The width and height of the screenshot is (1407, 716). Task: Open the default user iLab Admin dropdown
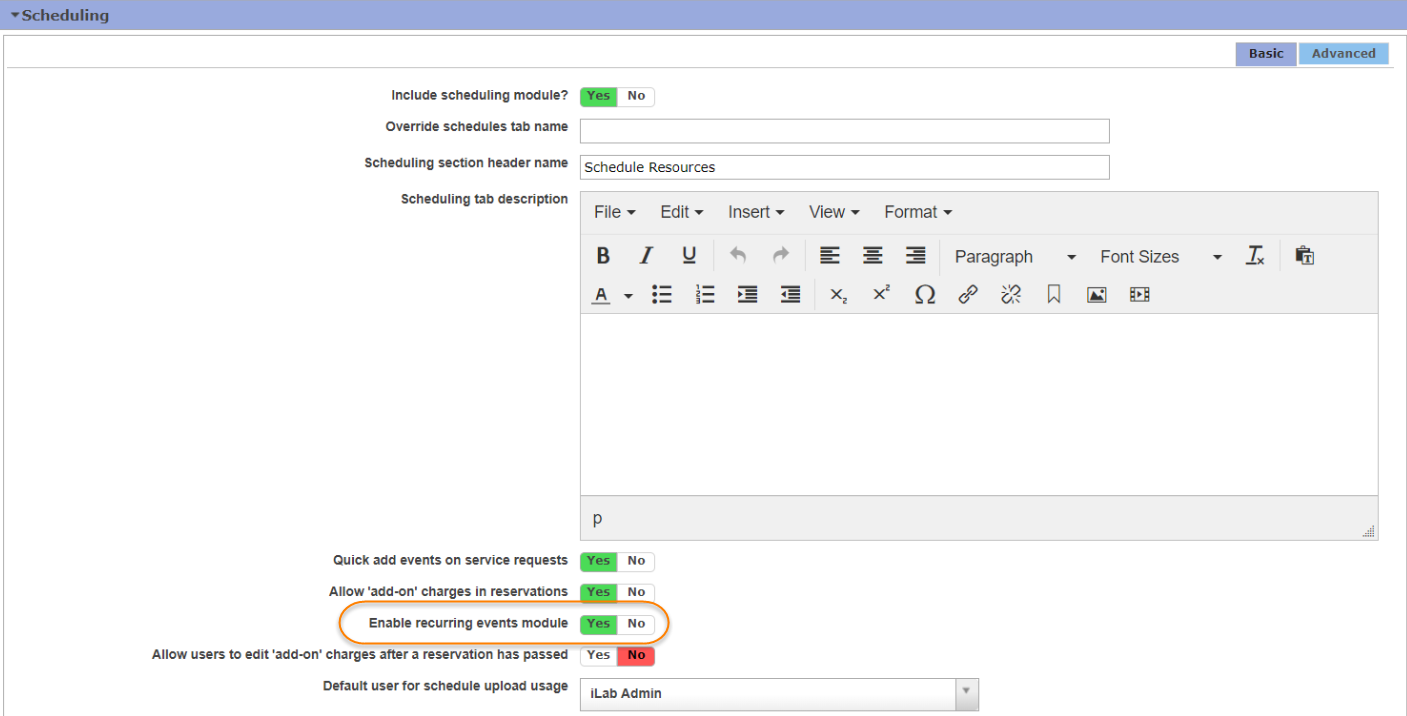coord(778,693)
